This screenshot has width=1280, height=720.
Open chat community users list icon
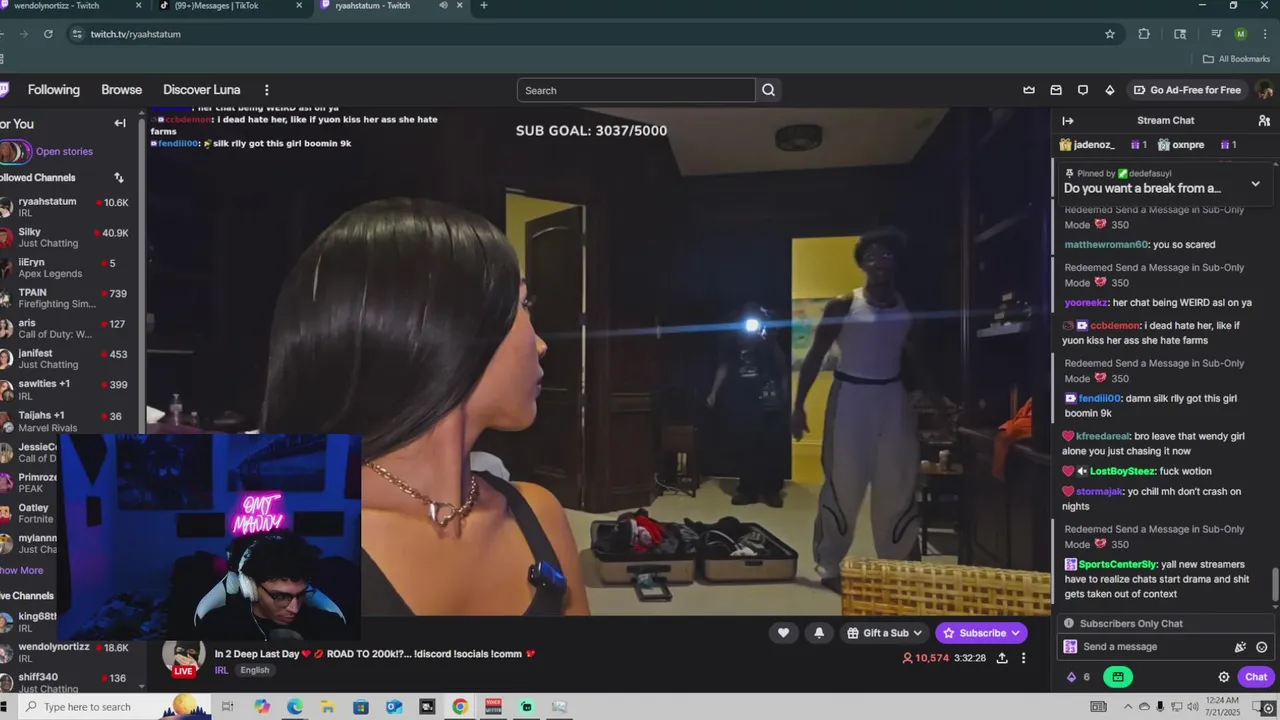(1264, 120)
